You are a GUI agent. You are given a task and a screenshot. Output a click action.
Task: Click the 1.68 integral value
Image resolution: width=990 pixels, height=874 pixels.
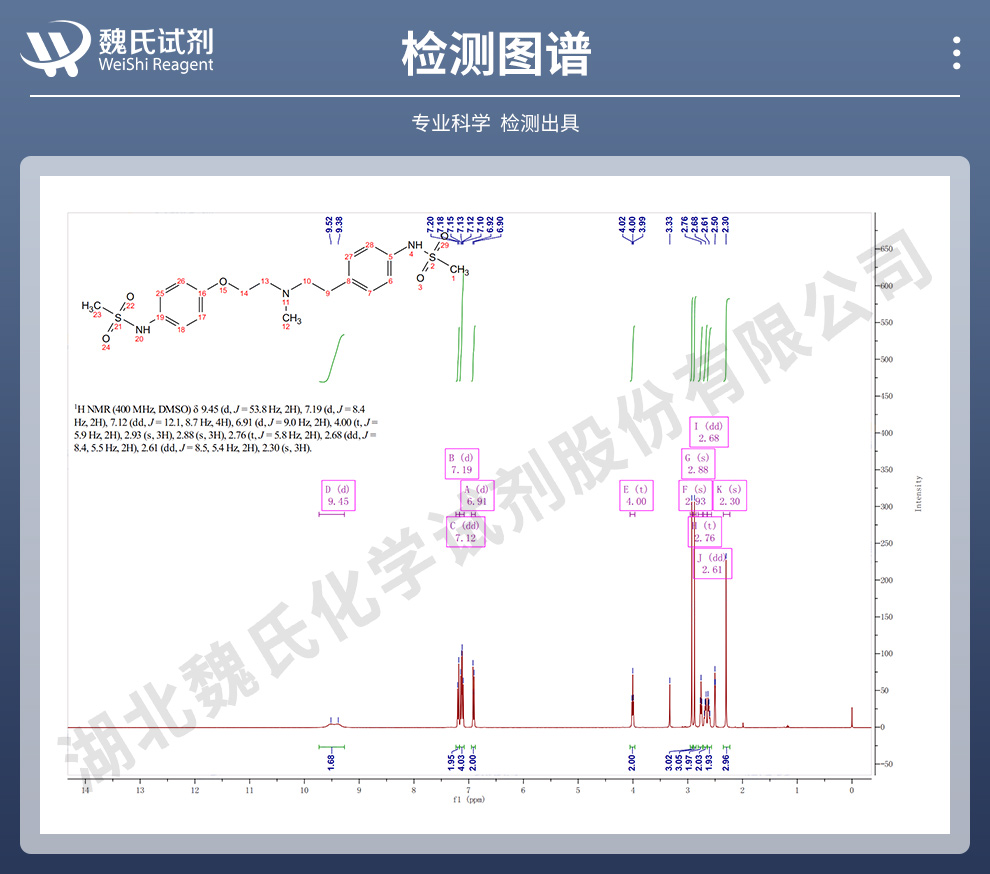coord(331,763)
